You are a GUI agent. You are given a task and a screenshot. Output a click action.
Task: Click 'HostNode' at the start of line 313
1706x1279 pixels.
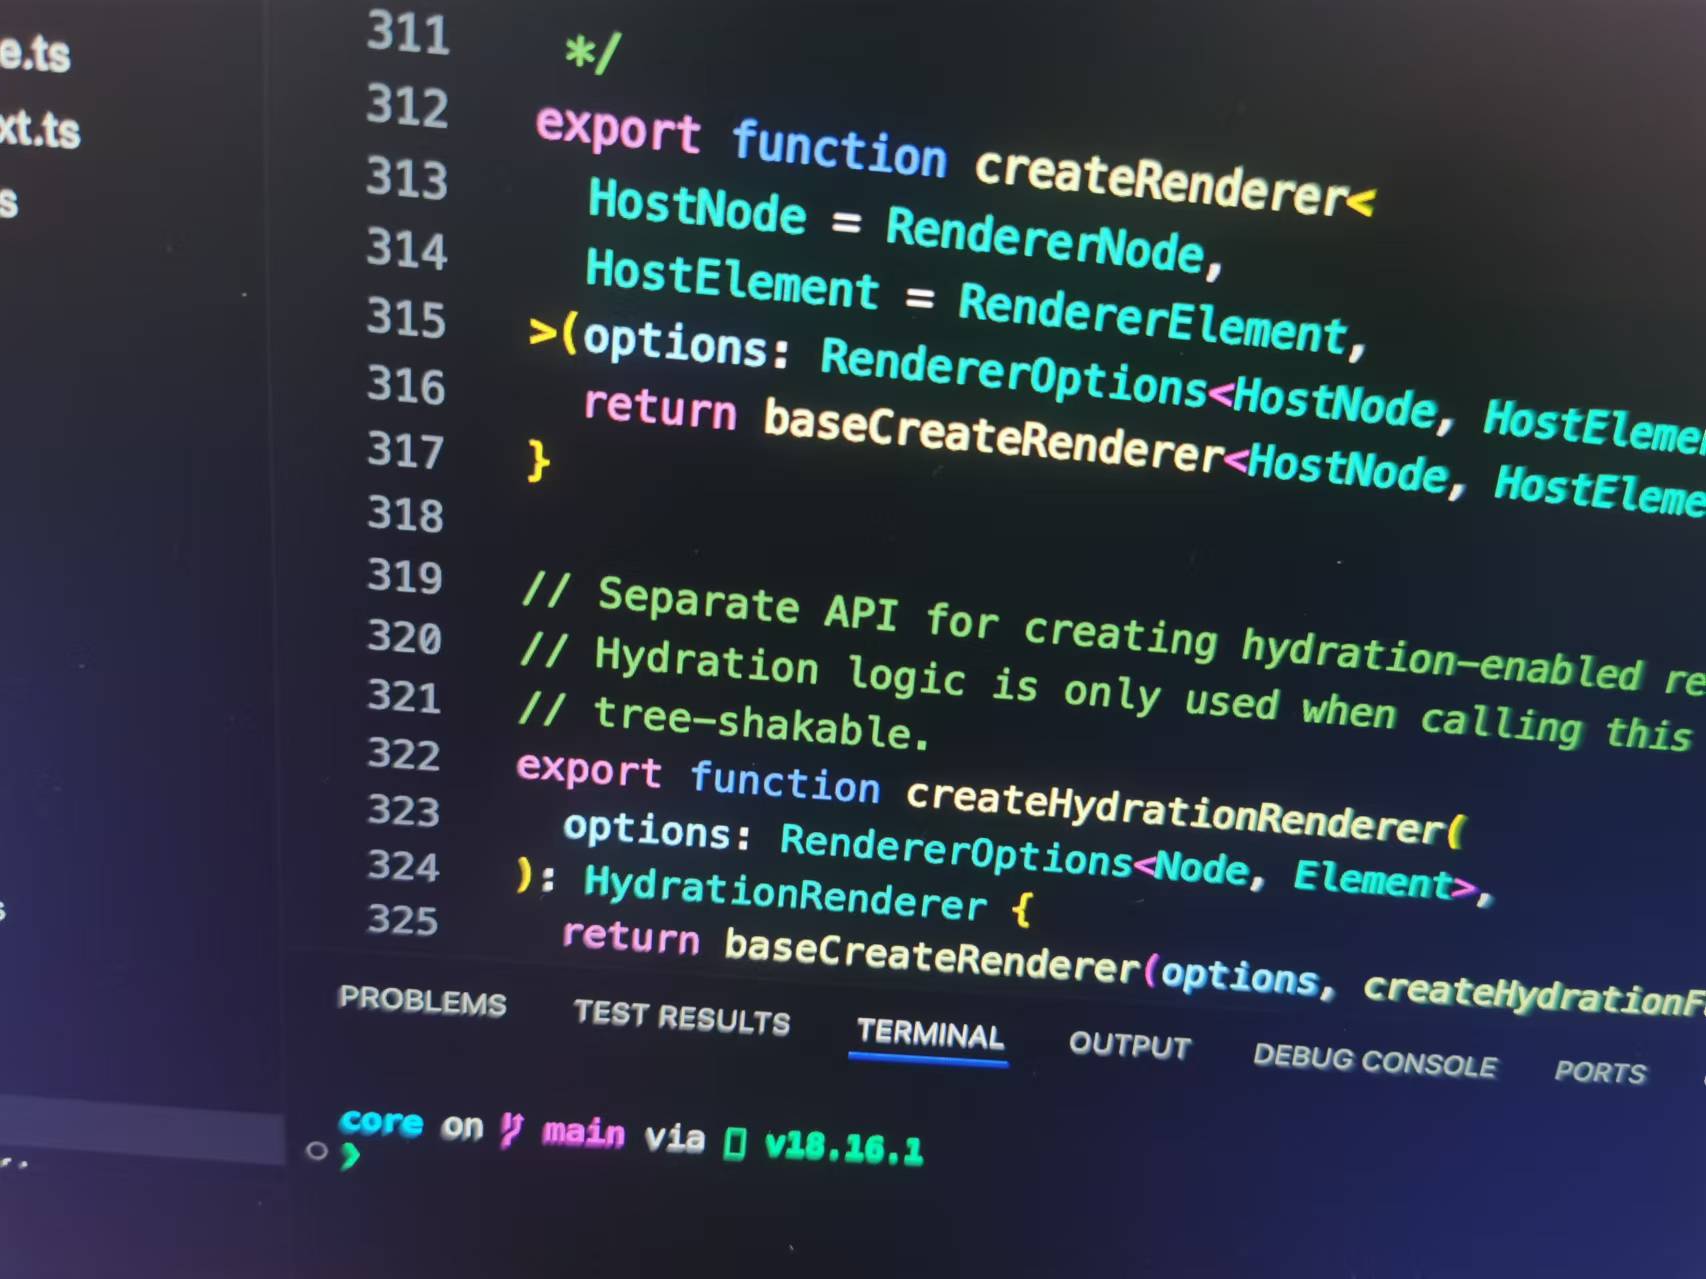697,207
